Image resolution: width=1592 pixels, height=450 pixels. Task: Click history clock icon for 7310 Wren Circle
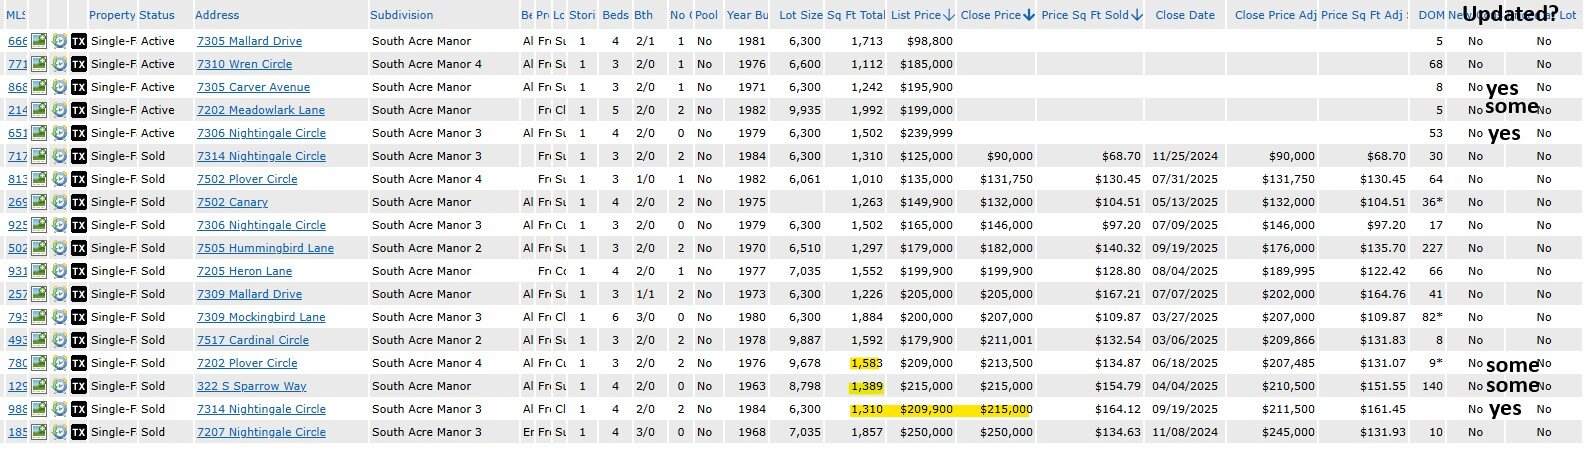59,64
